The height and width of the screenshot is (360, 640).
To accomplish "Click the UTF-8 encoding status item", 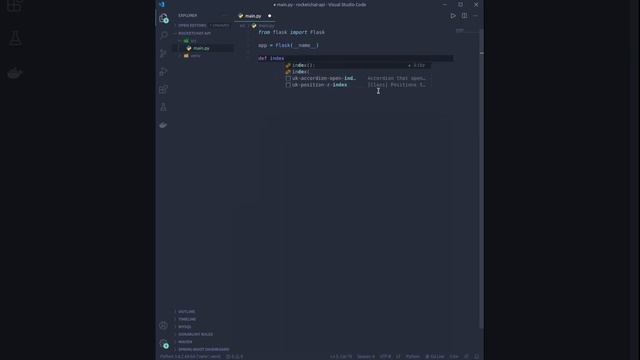I will (x=385, y=356).
